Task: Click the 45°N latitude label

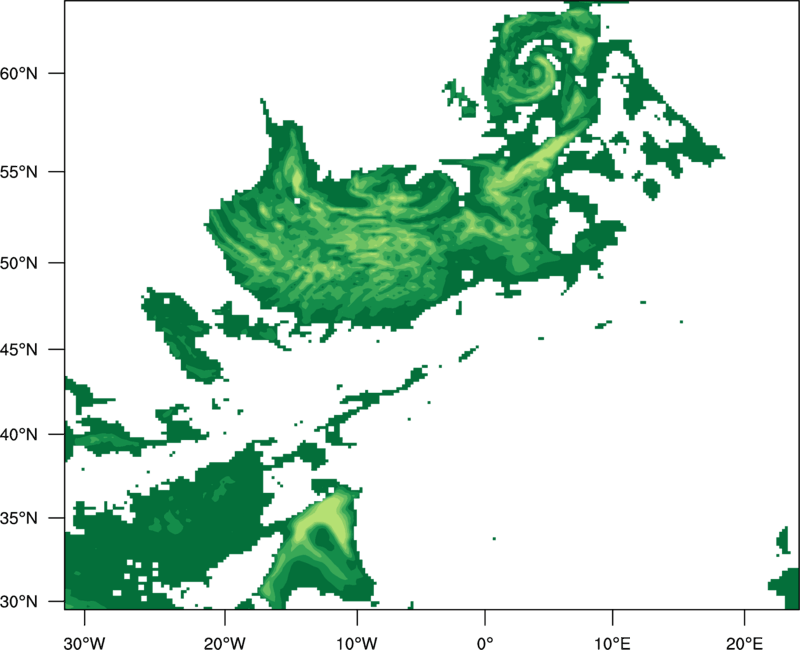Action: click(19, 349)
